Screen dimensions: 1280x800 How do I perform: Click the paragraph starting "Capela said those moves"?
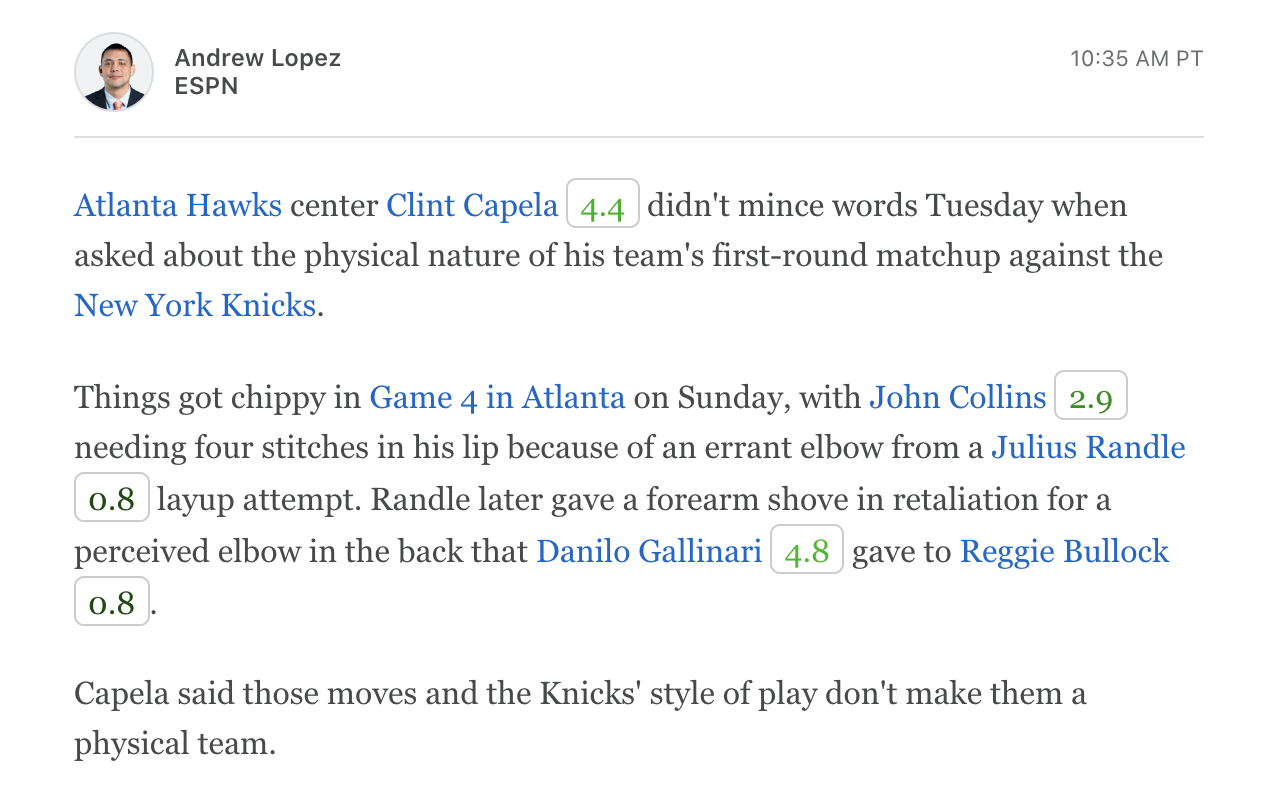580,694
